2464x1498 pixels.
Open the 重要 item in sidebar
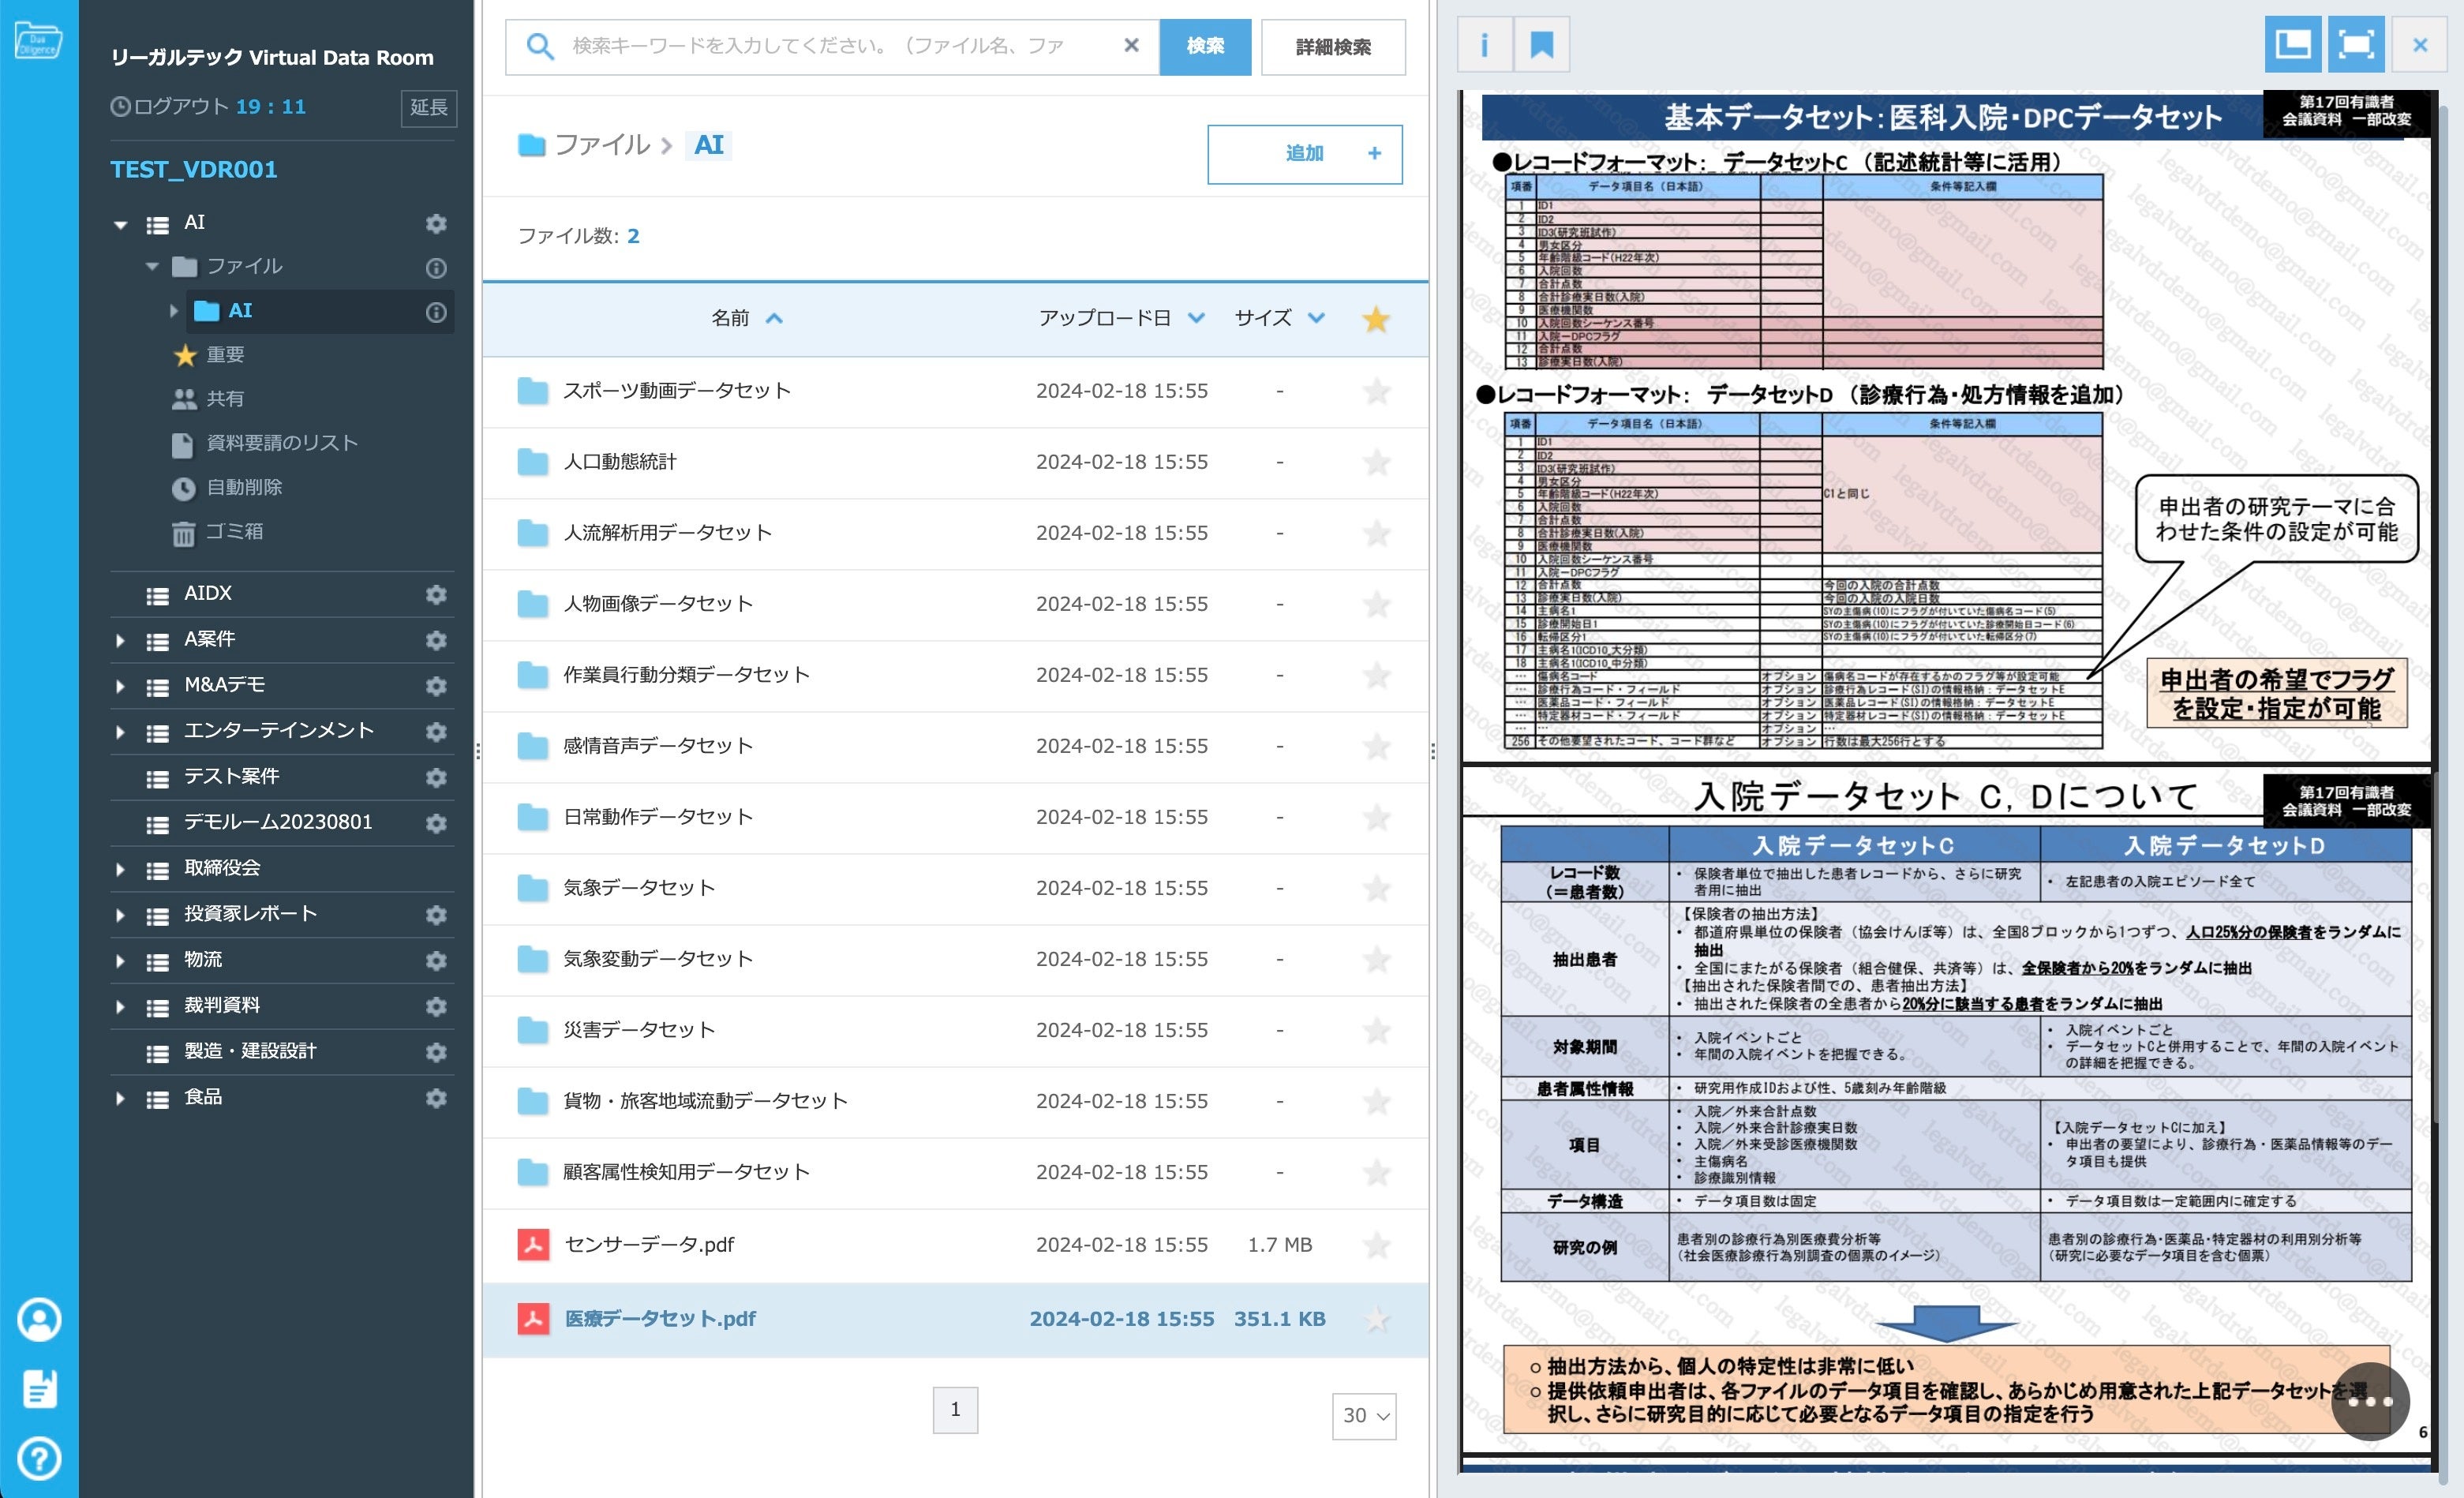coord(225,355)
